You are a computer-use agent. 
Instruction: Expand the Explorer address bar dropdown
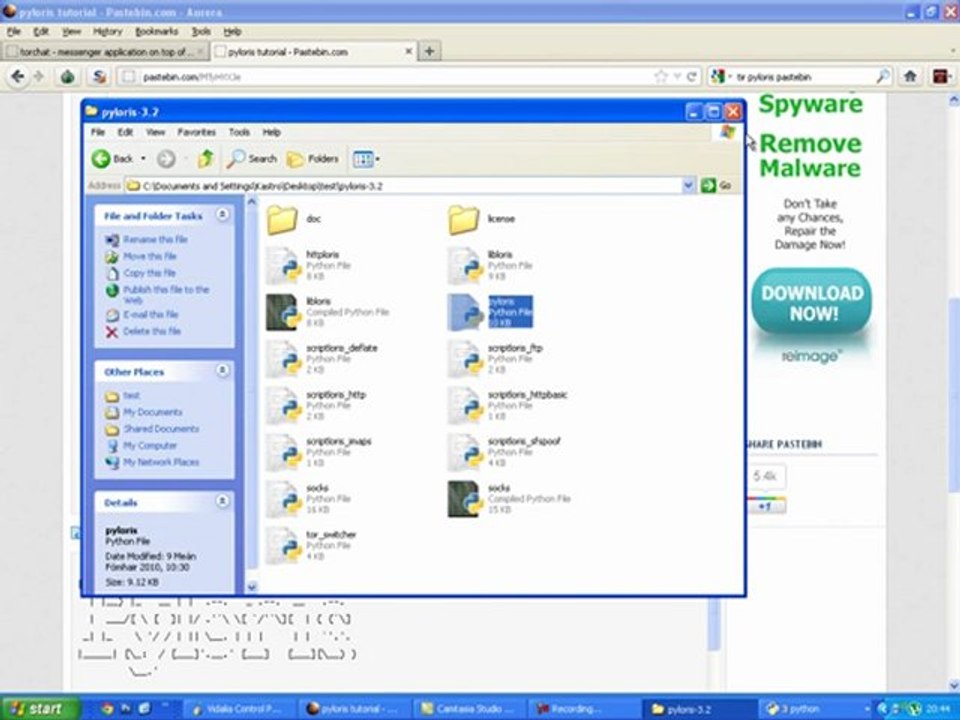pyautogui.click(x=688, y=186)
